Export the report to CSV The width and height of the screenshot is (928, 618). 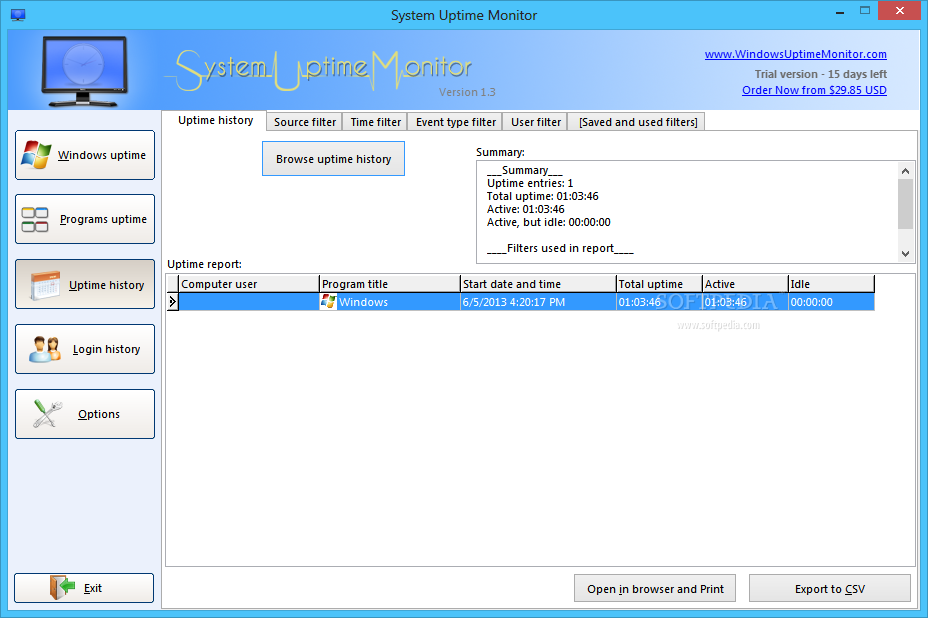coord(830,588)
